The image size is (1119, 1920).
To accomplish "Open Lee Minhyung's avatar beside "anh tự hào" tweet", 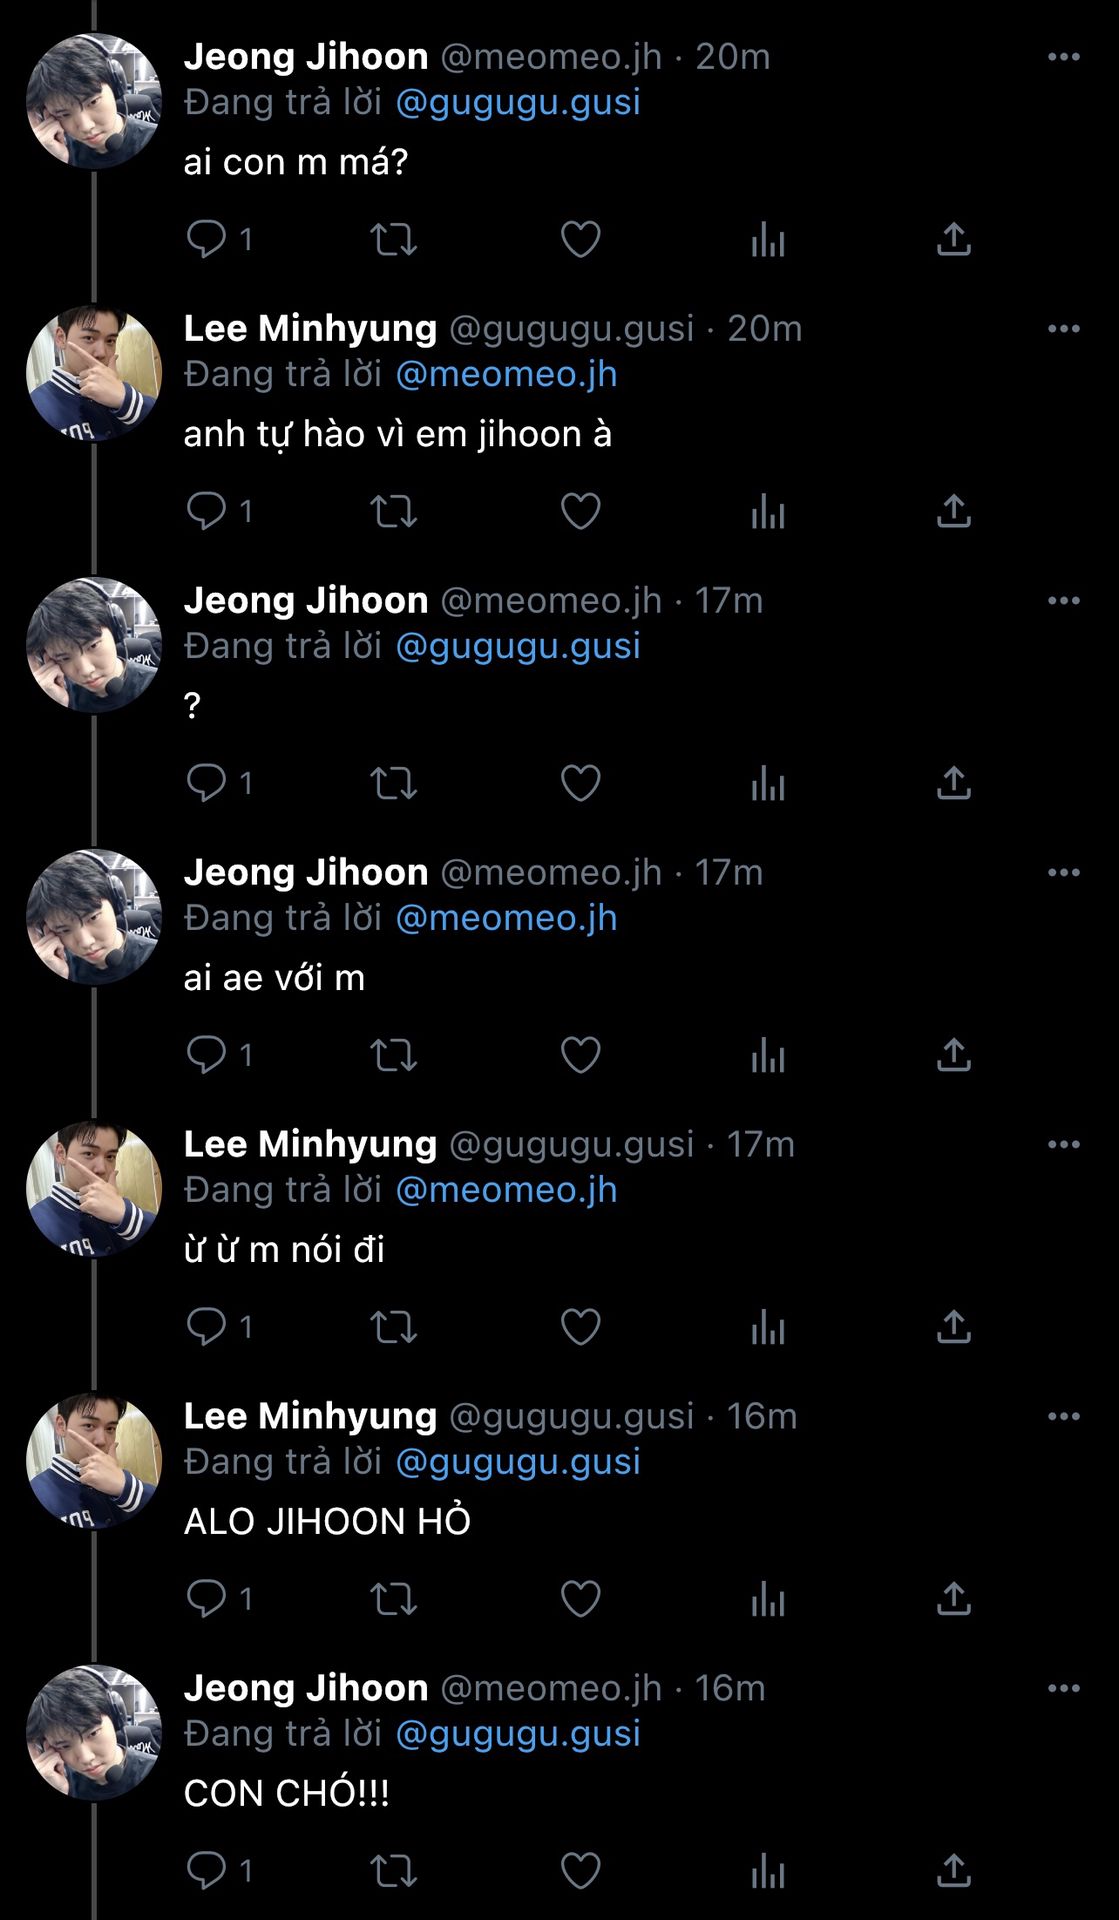I will 93,373.
